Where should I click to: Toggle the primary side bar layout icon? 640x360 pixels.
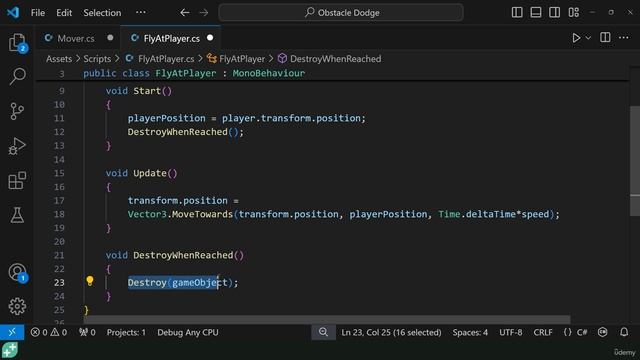coord(517,12)
